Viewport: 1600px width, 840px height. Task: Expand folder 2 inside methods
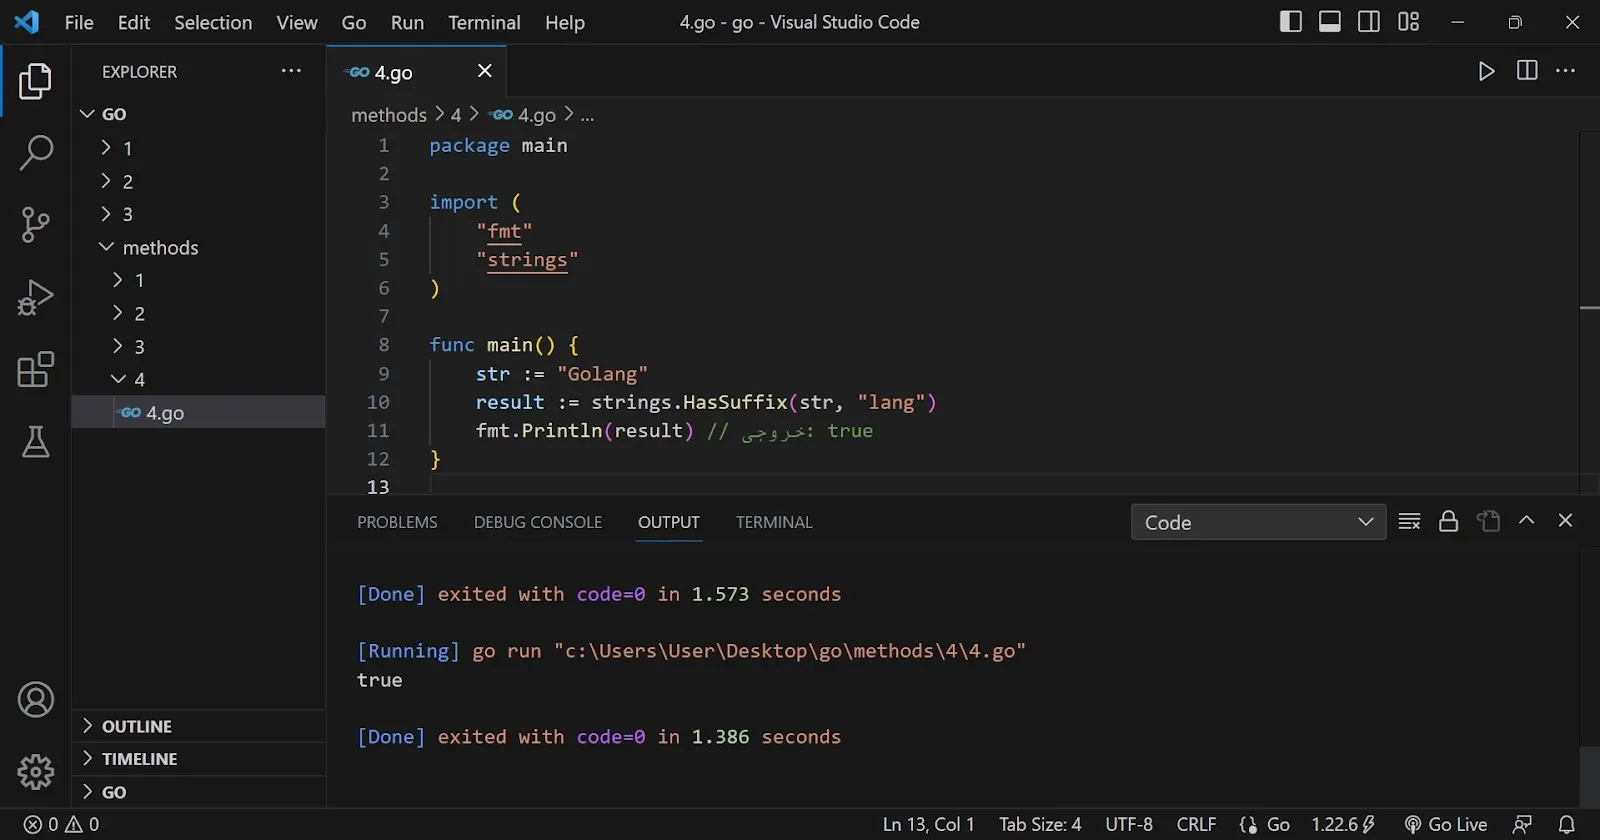198,313
